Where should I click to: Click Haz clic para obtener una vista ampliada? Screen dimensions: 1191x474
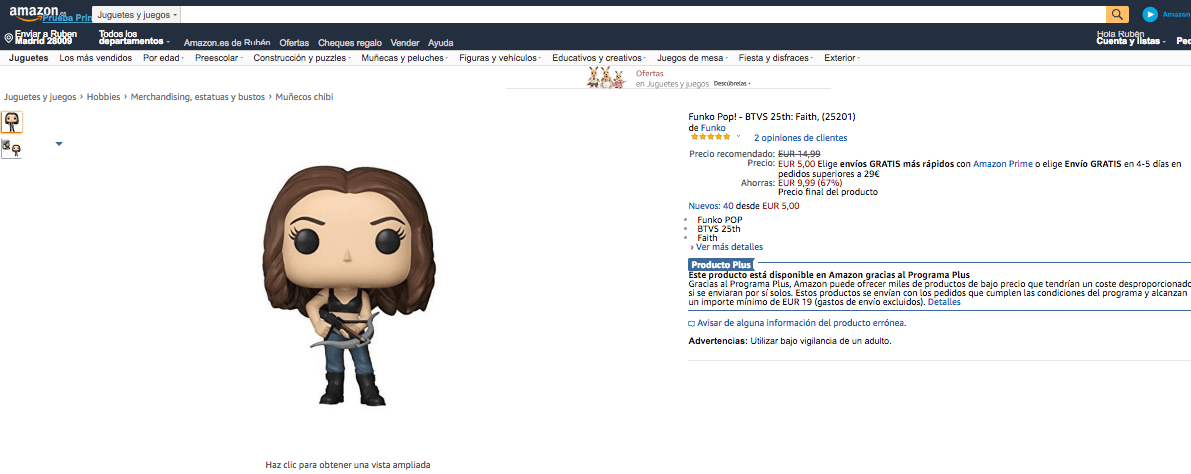tap(348, 464)
